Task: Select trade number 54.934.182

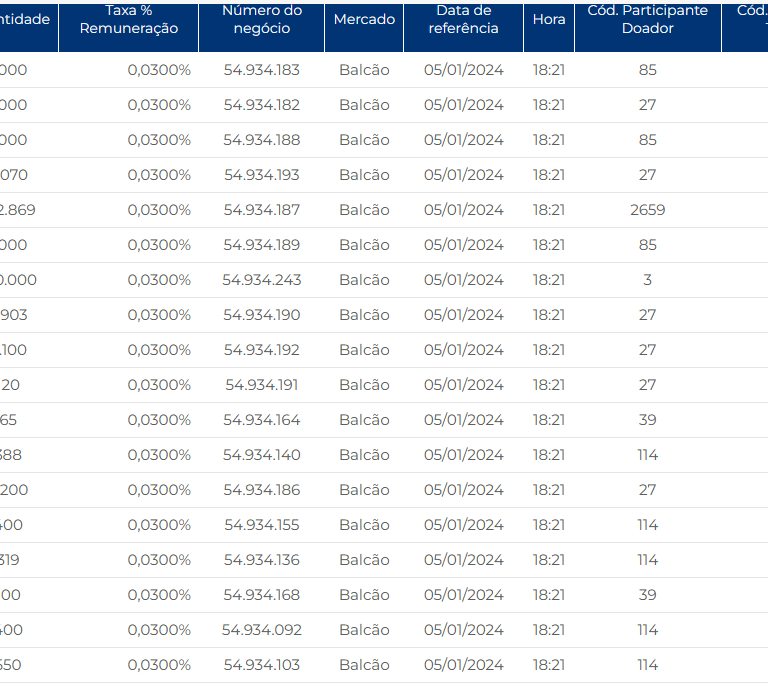Action: (x=262, y=105)
